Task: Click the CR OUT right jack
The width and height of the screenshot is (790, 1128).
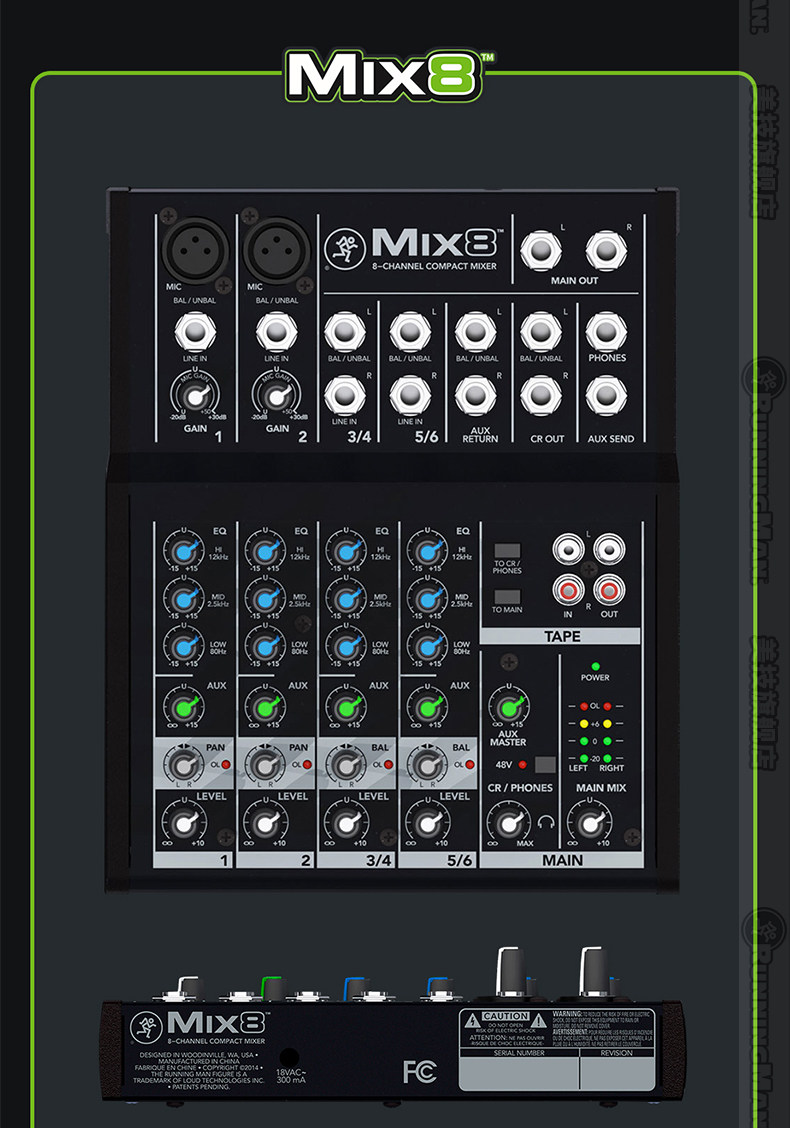Action: [x=540, y=396]
